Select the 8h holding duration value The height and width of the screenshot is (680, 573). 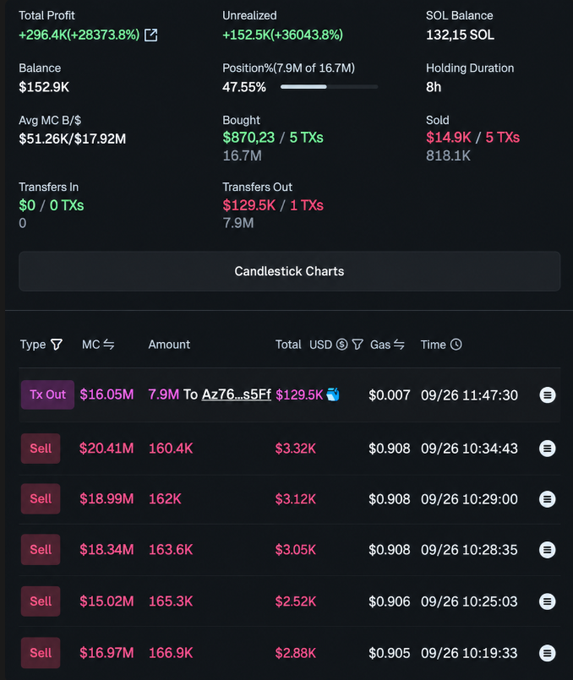[x=434, y=87]
